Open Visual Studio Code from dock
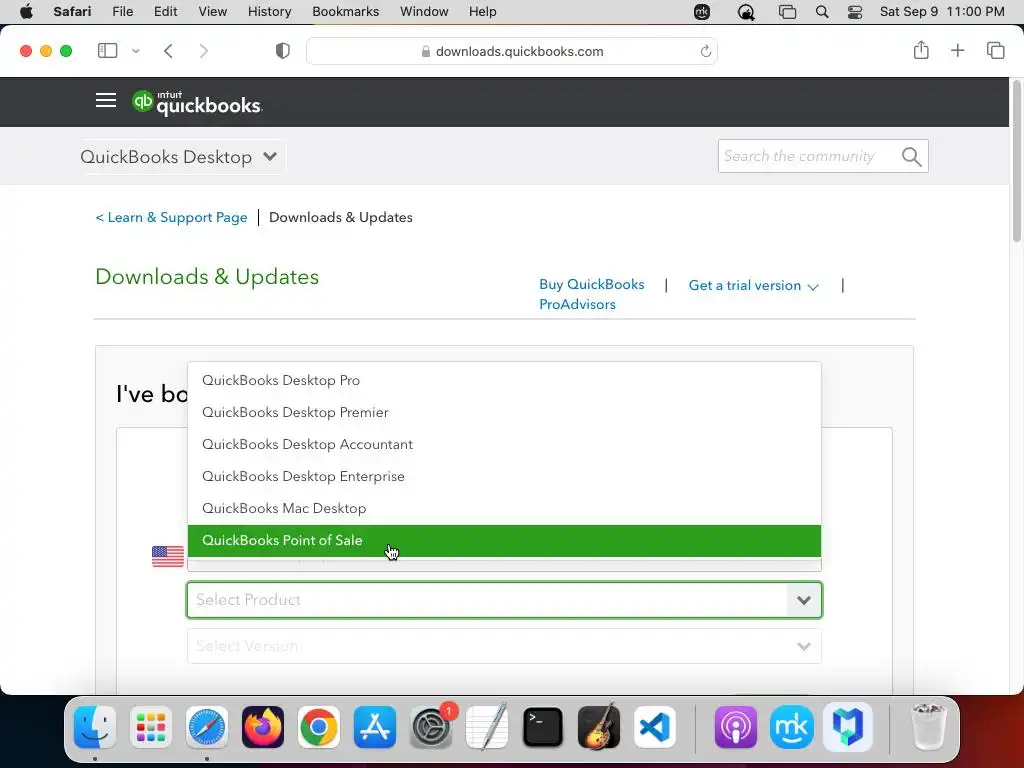Image resolution: width=1024 pixels, height=768 pixels. [x=655, y=727]
